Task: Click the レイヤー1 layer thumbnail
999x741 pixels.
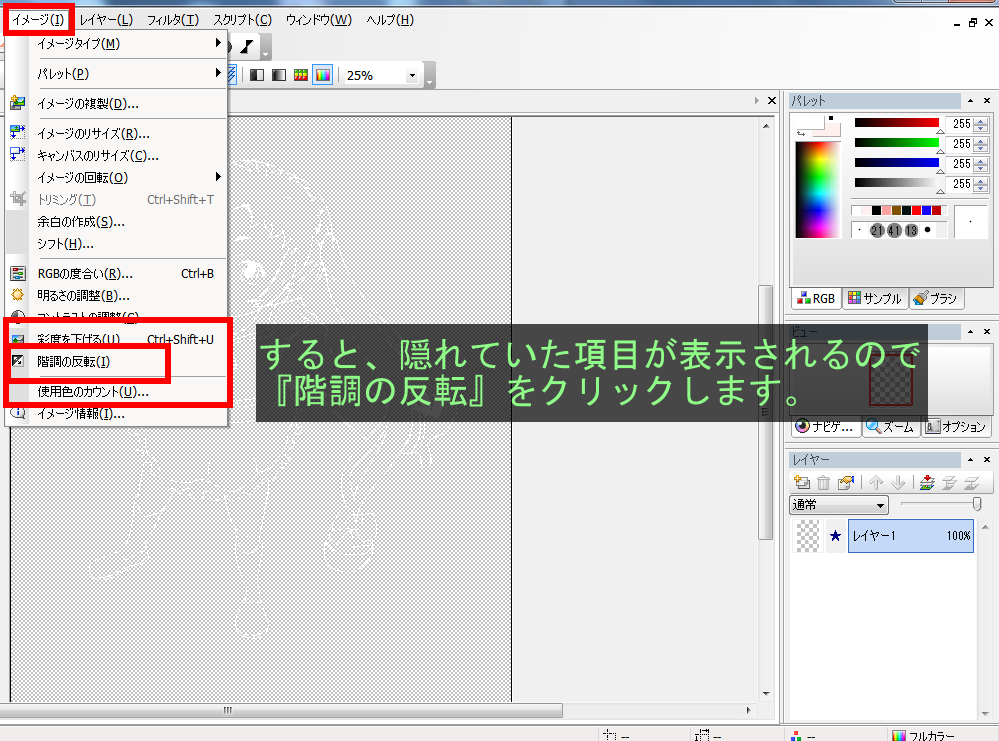Action: click(x=807, y=536)
